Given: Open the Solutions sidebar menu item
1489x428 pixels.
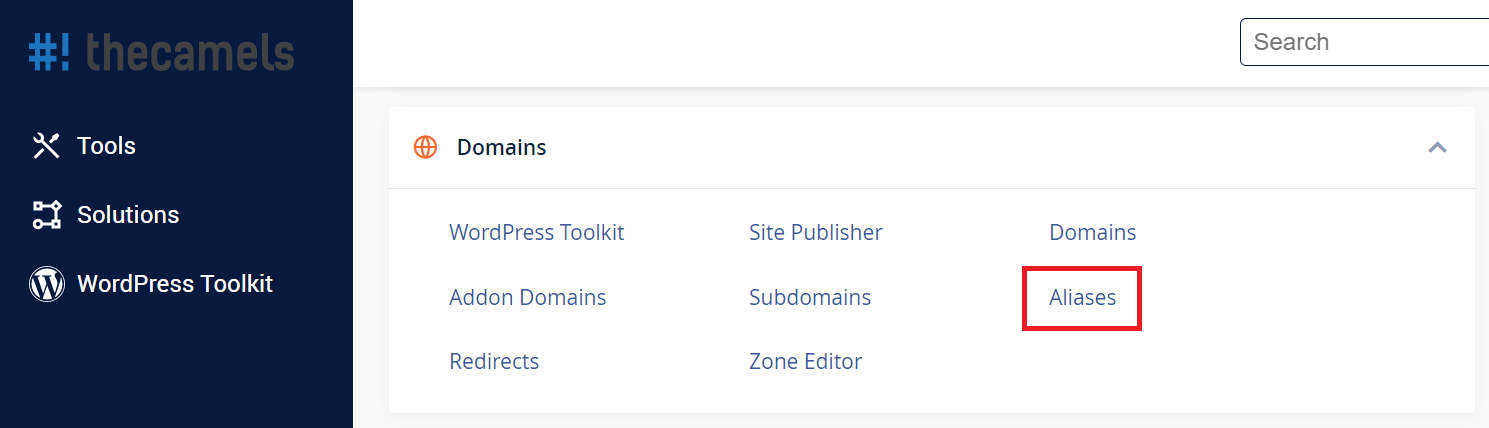Looking at the screenshot, I should click(128, 215).
